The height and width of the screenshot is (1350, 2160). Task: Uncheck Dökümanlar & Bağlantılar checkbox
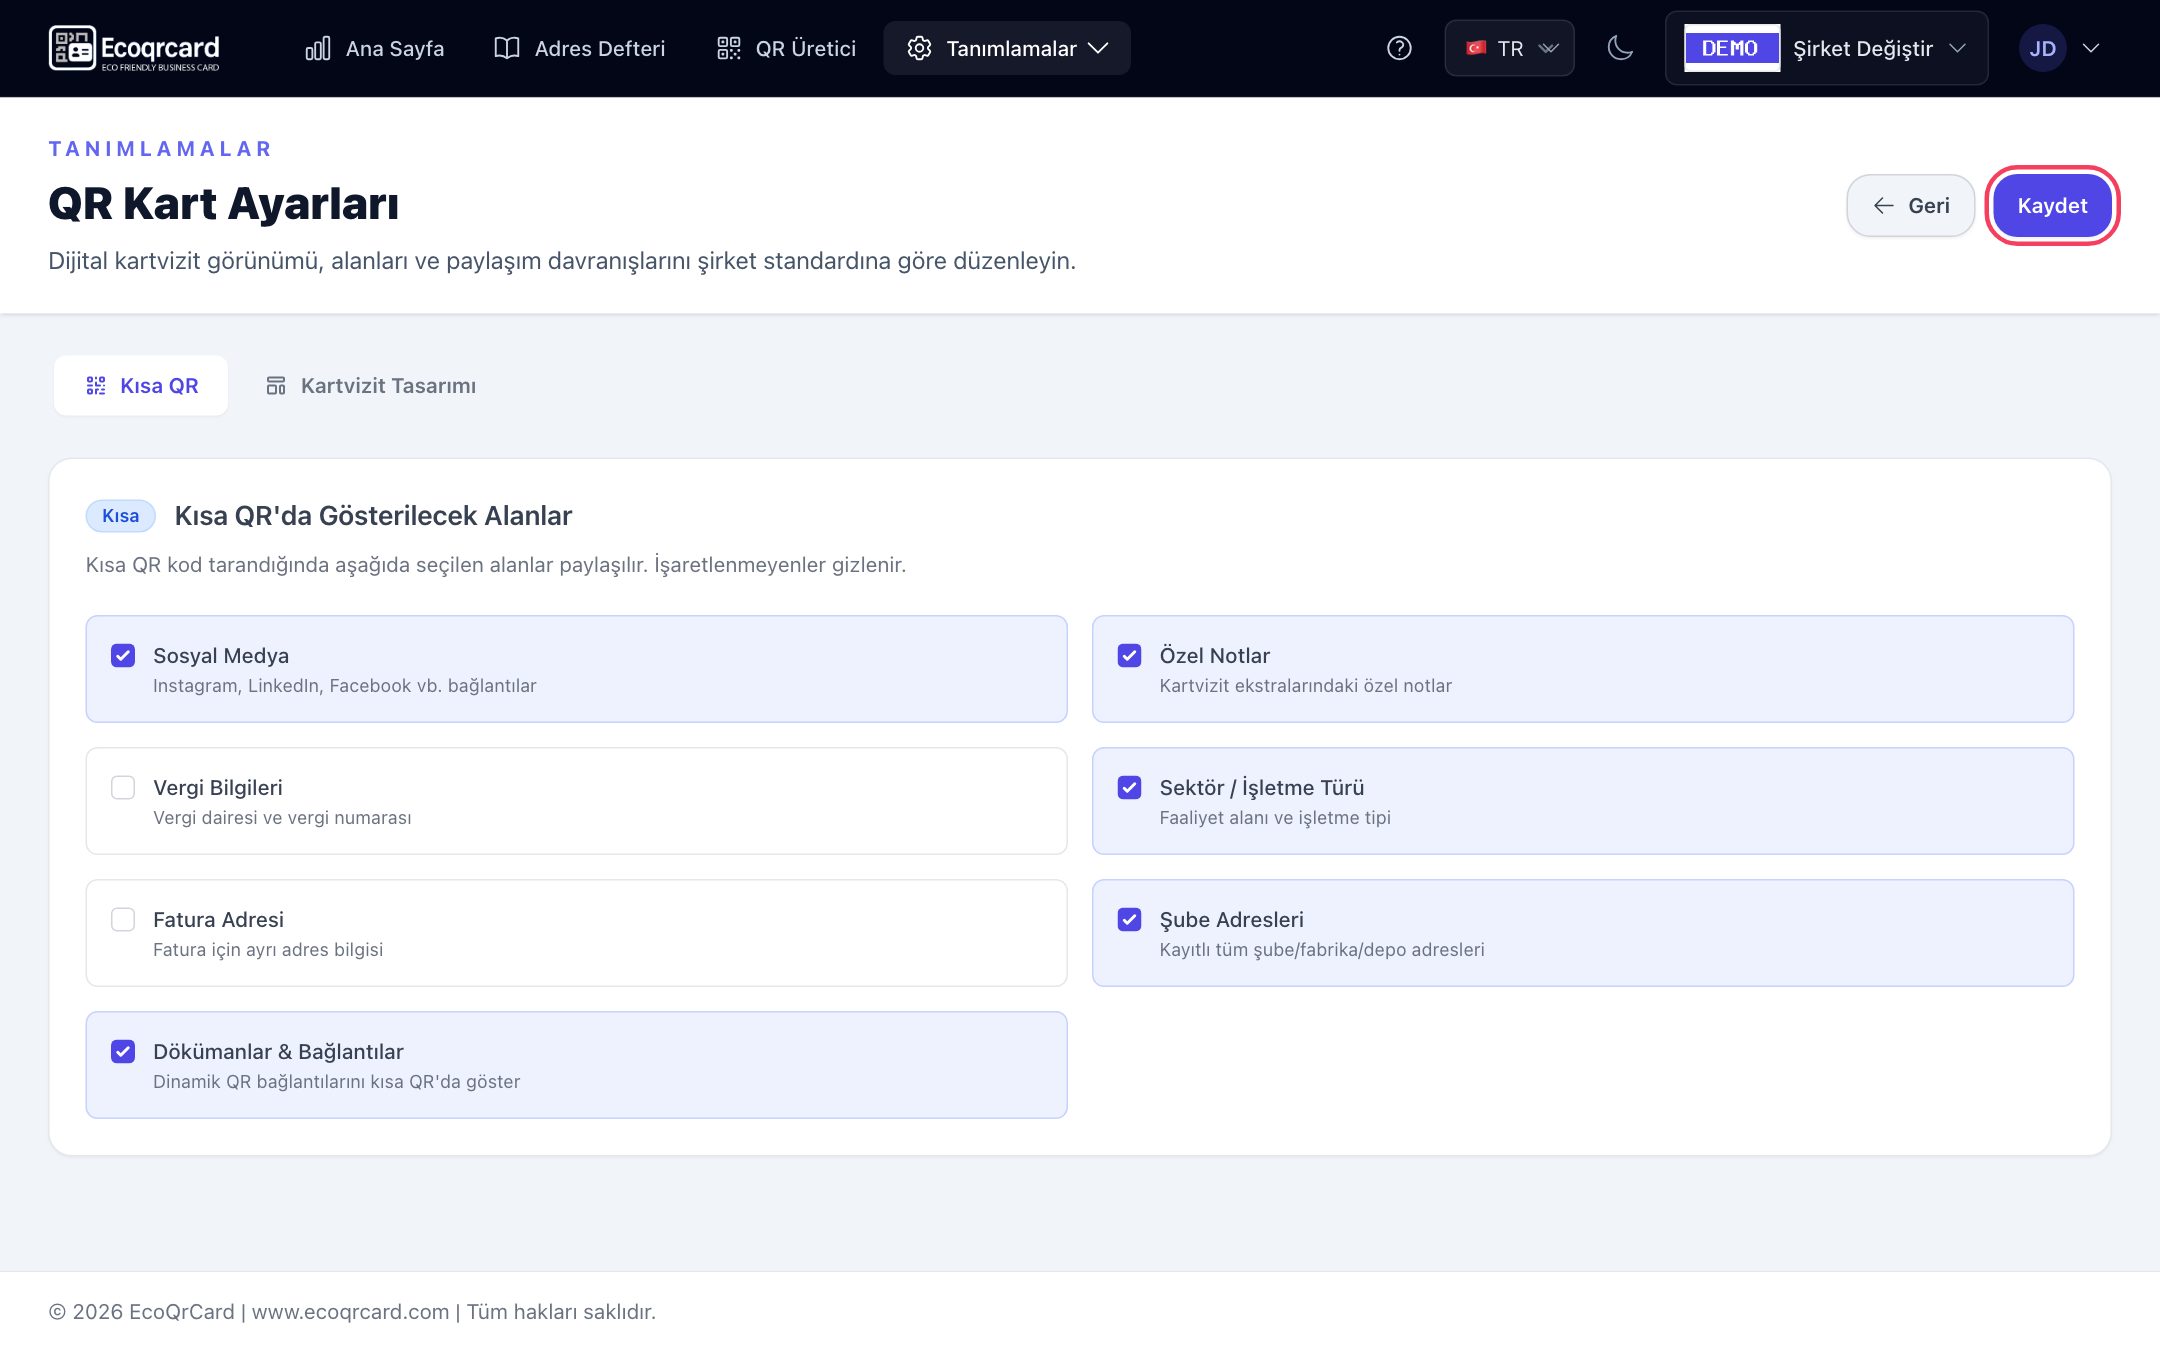coord(123,1052)
